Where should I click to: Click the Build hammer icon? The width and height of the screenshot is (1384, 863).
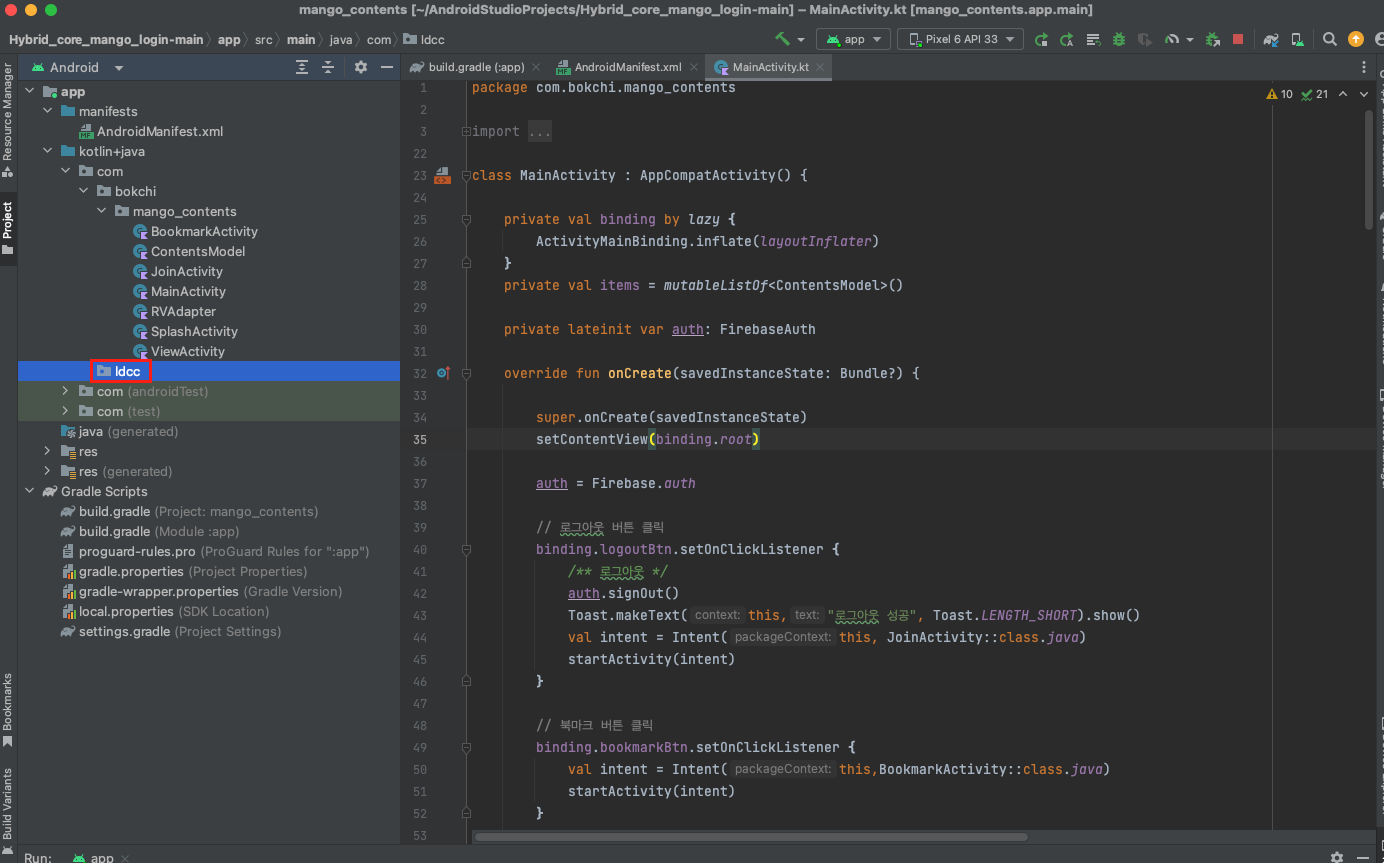click(783, 39)
